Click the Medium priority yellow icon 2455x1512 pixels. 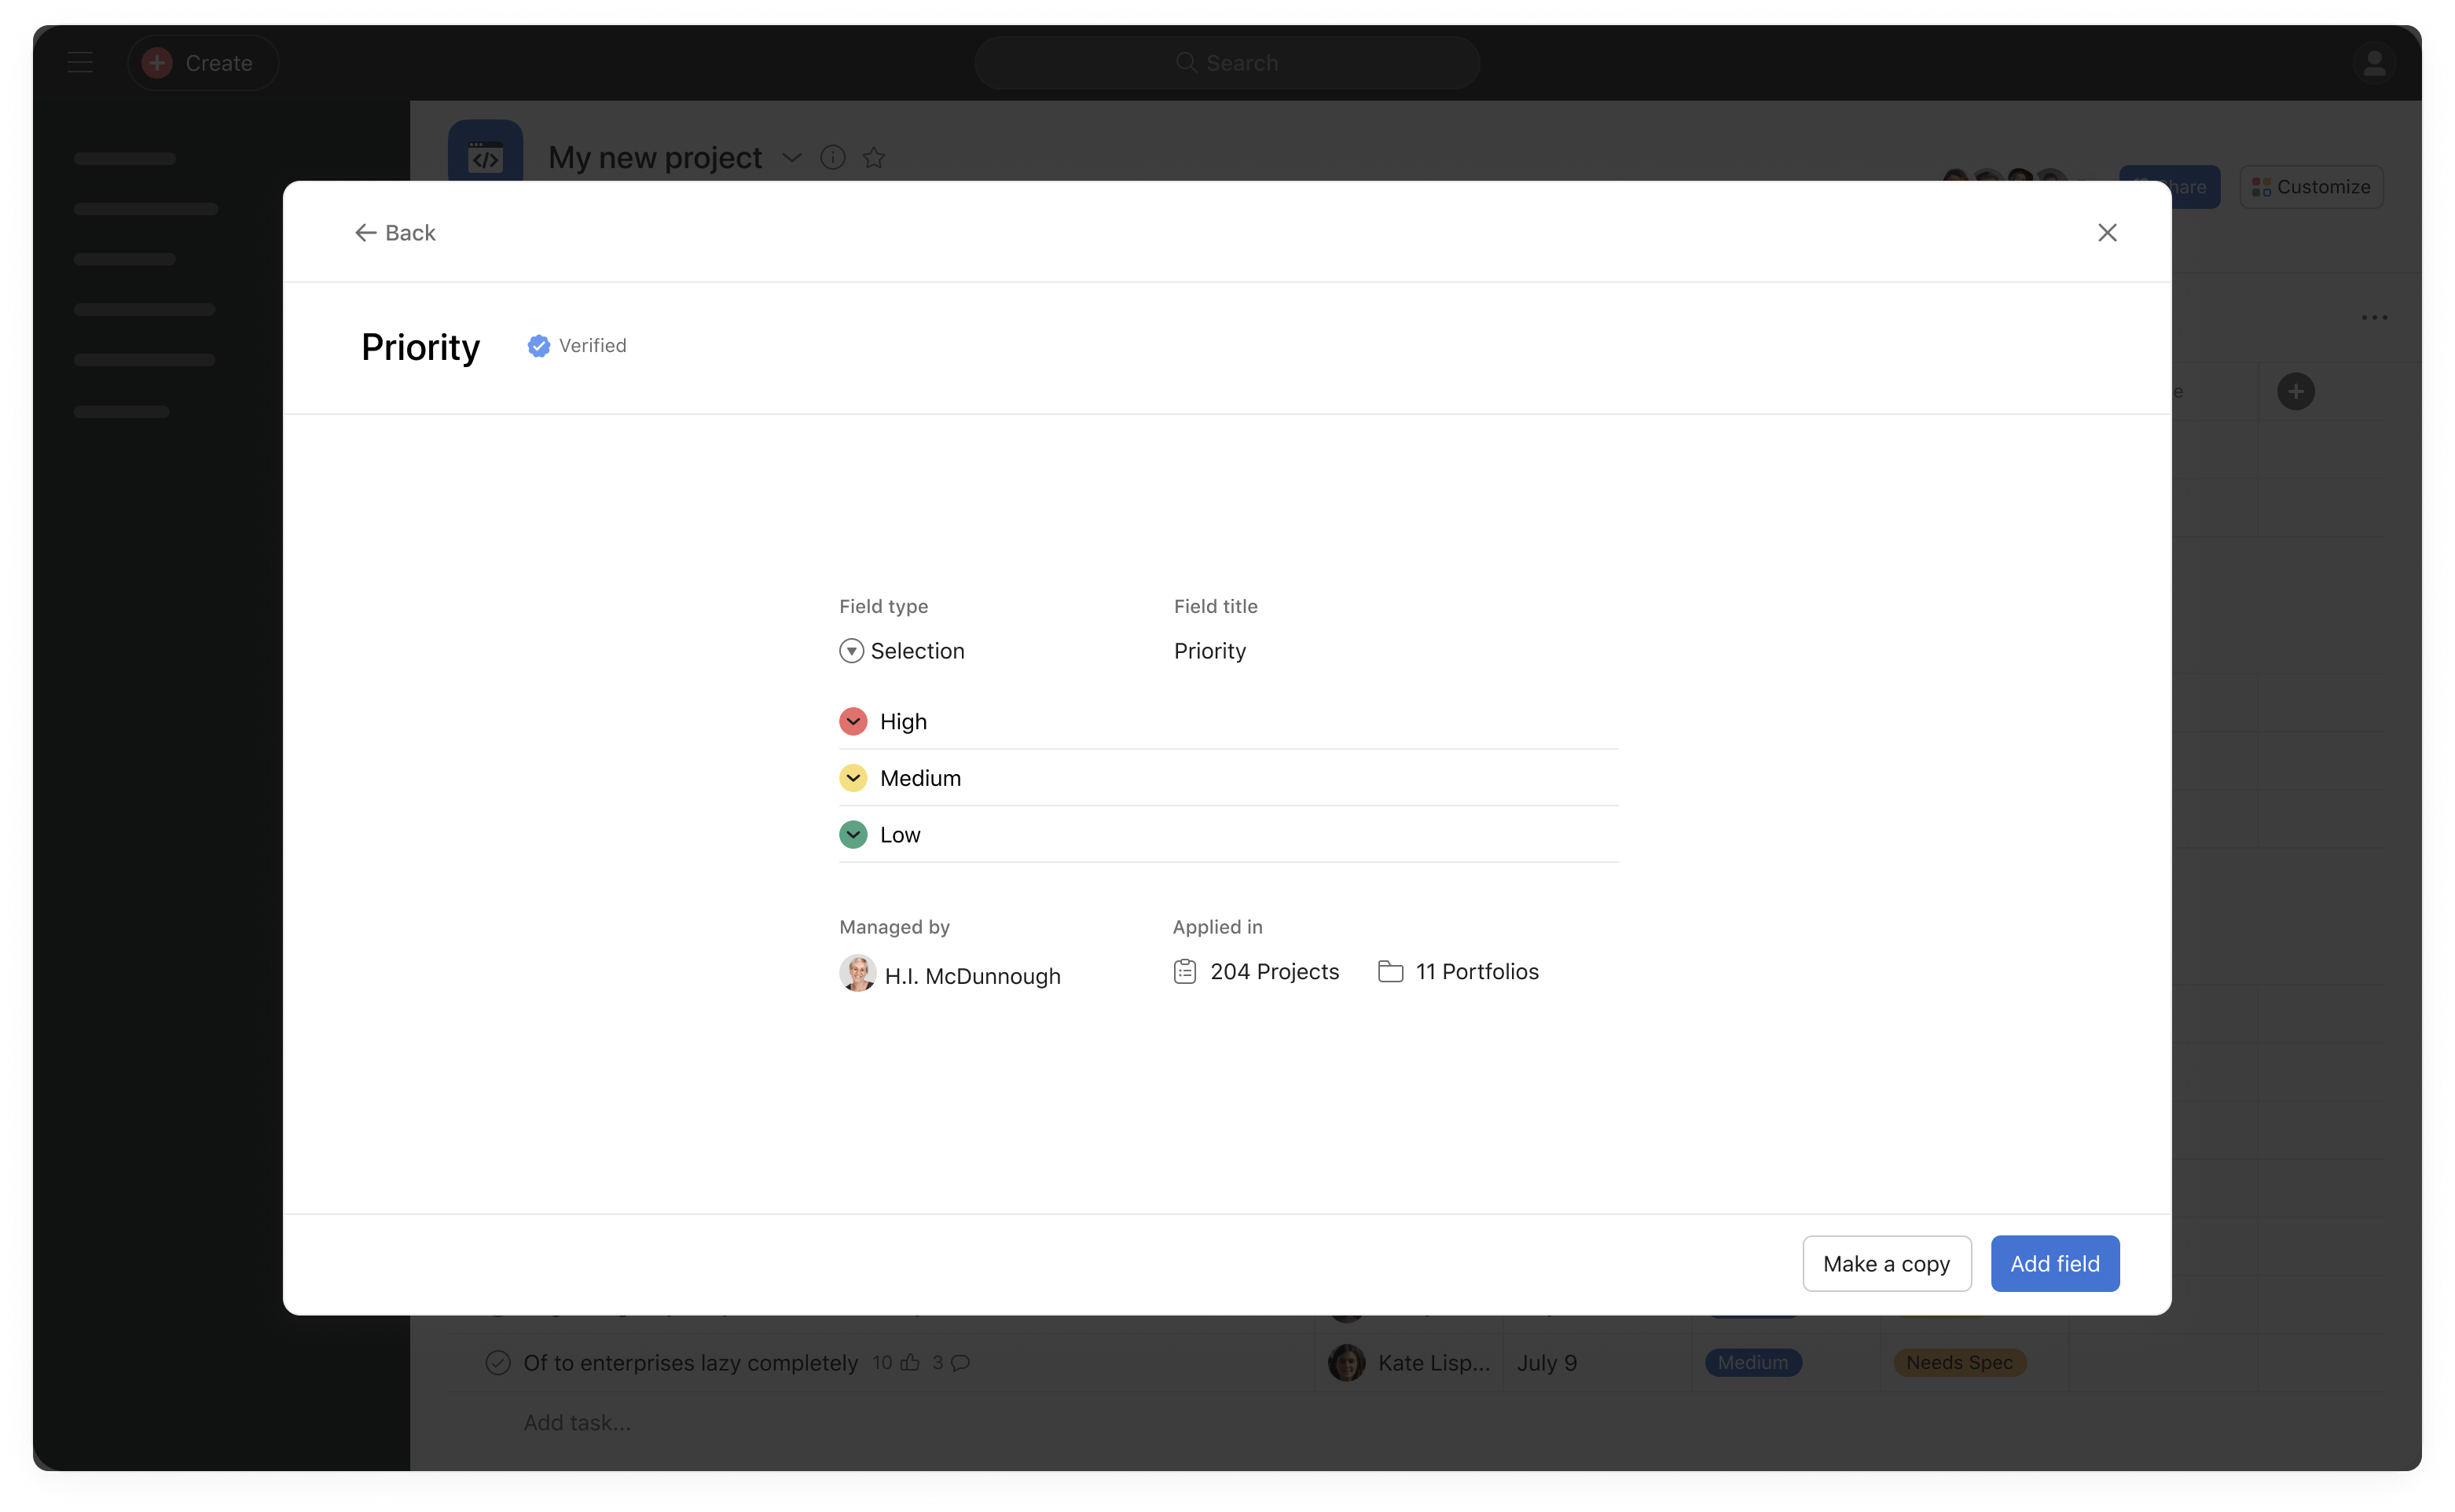pos(852,777)
